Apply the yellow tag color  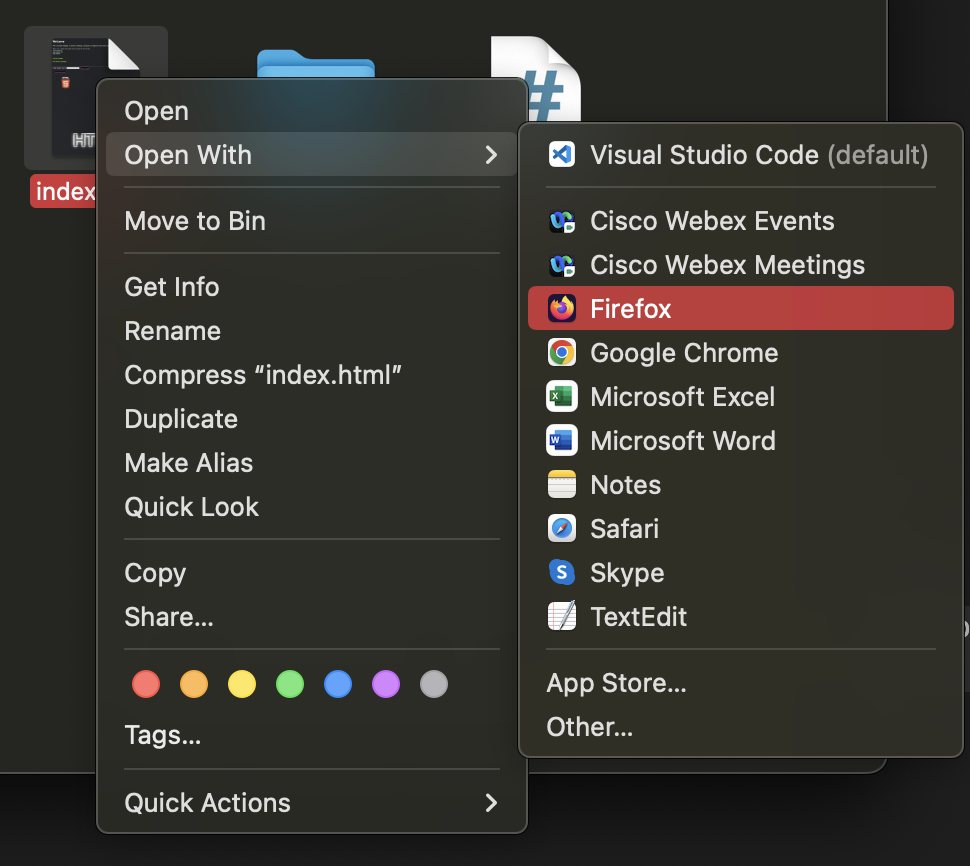tap(242, 684)
